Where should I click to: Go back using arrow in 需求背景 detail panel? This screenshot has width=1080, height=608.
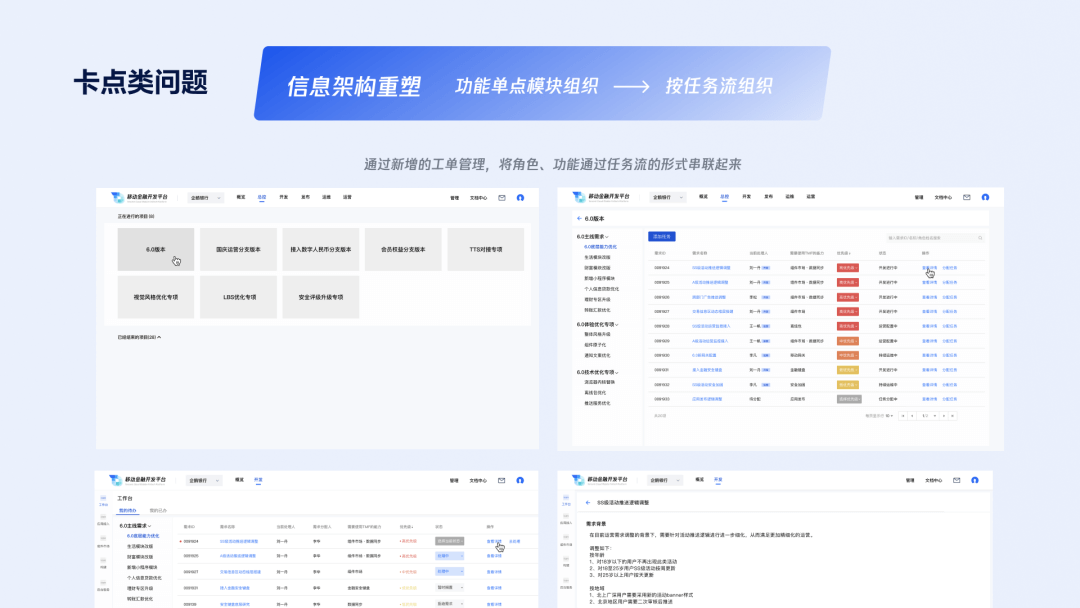click(588, 503)
